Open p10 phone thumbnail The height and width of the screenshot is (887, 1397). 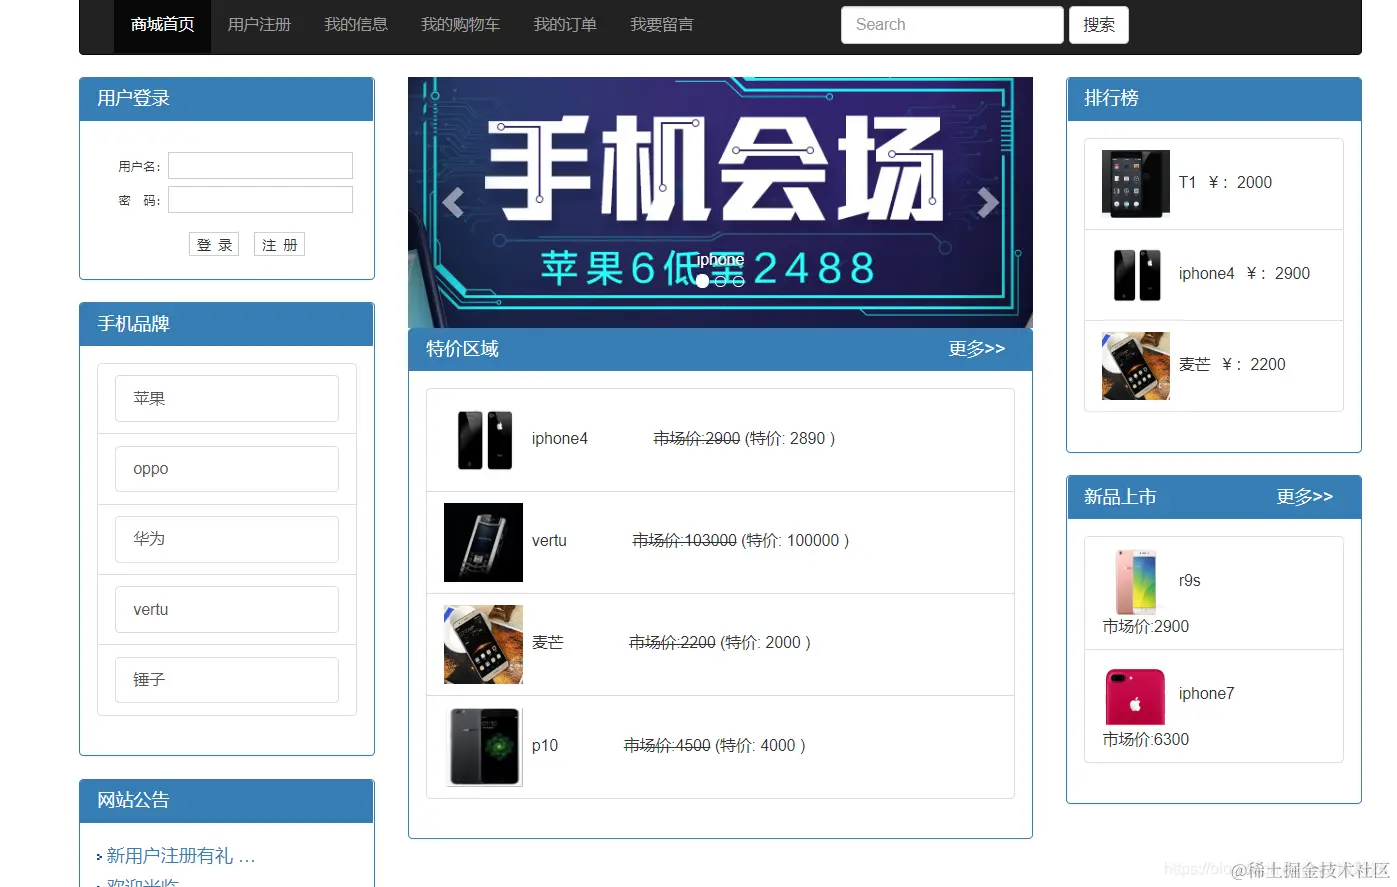[x=484, y=747]
